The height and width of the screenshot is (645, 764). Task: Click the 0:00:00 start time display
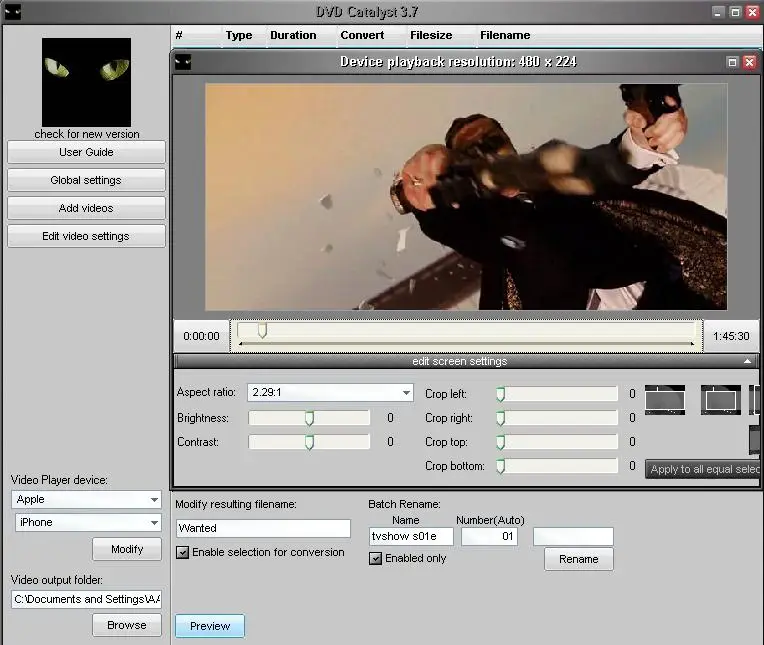(201, 336)
